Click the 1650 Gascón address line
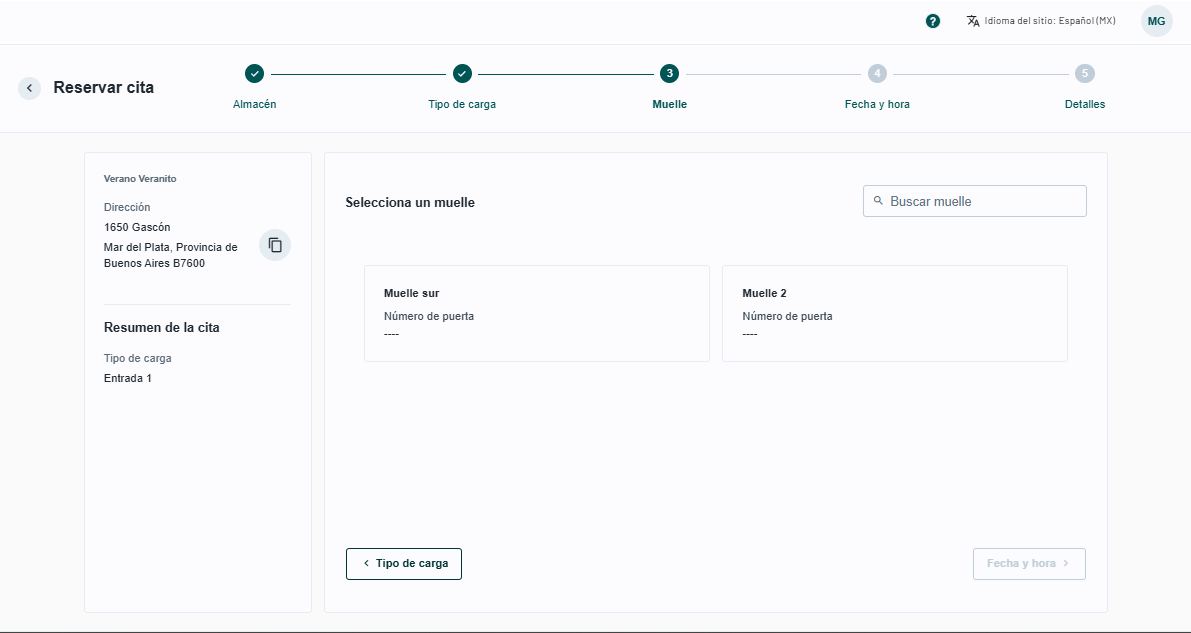This screenshot has height=633, width=1191. pos(137,226)
